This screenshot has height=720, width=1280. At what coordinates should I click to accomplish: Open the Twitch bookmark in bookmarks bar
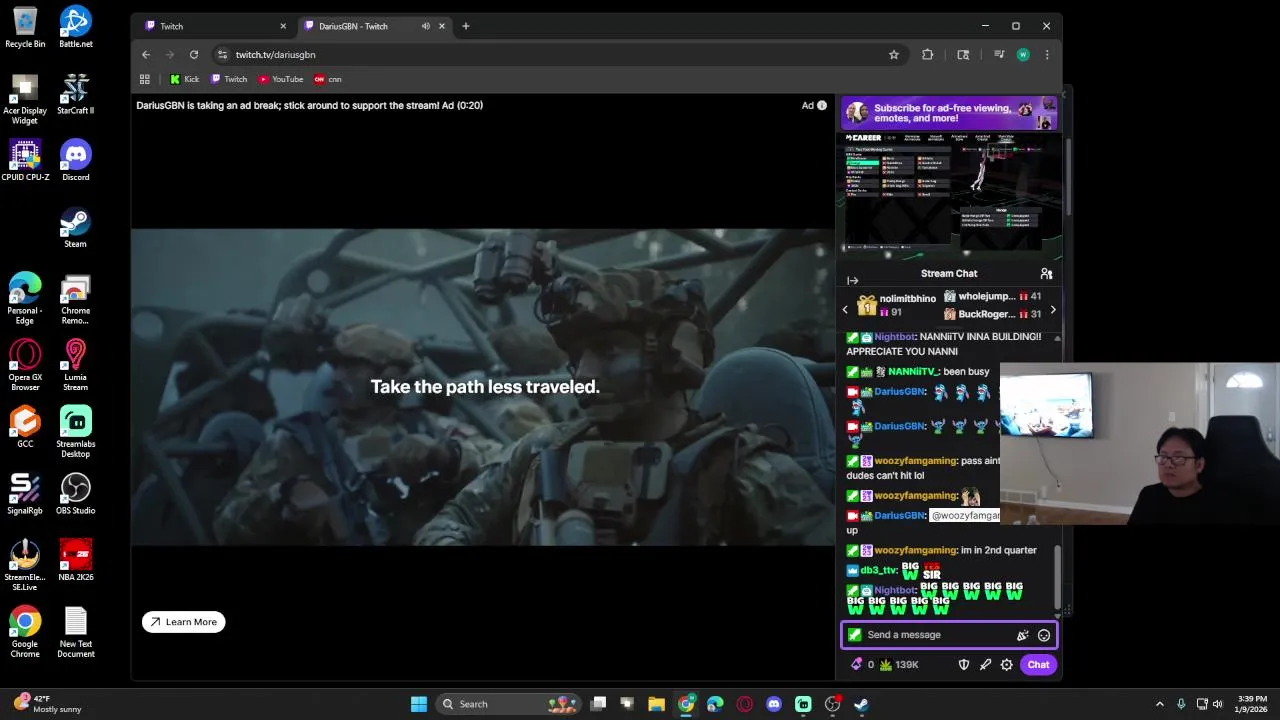(229, 79)
